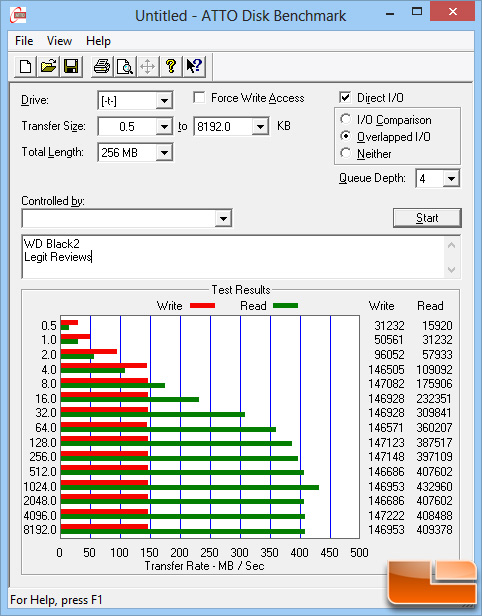Click the New document toolbar icon

tap(25, 66)
